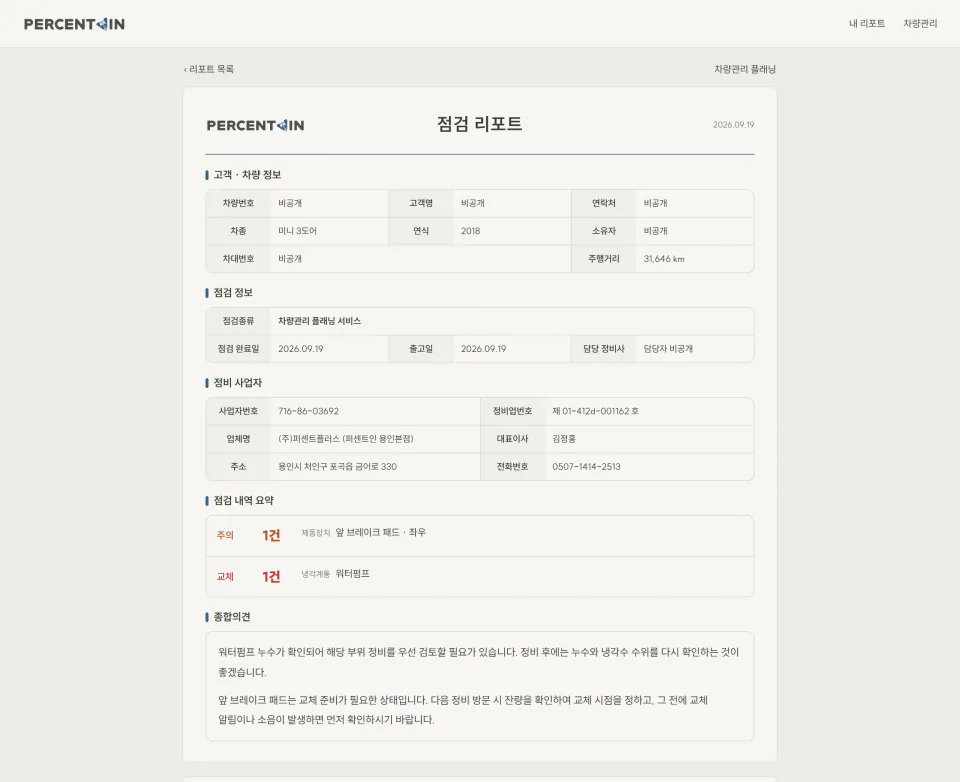This screenshot has width=960, height=782.
Task: Click the 소유자 label cell
Action: [604, 231]
